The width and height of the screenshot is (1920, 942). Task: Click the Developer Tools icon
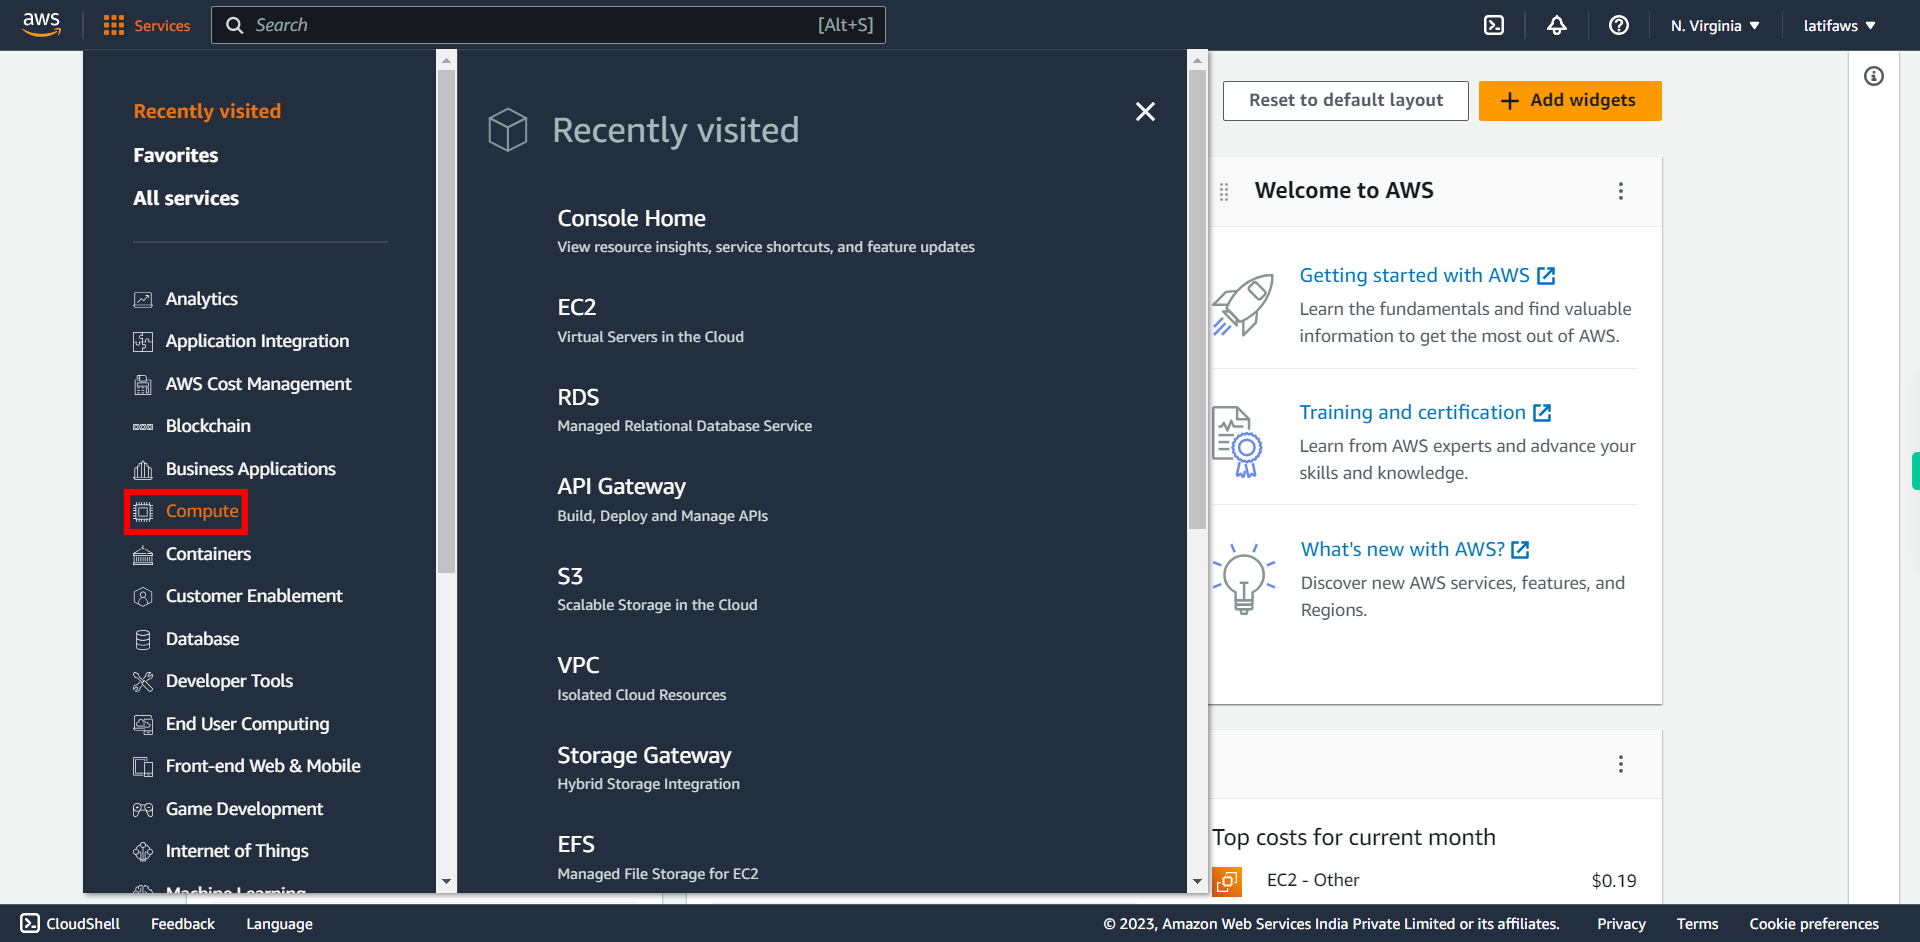click(x=143, y=682)
